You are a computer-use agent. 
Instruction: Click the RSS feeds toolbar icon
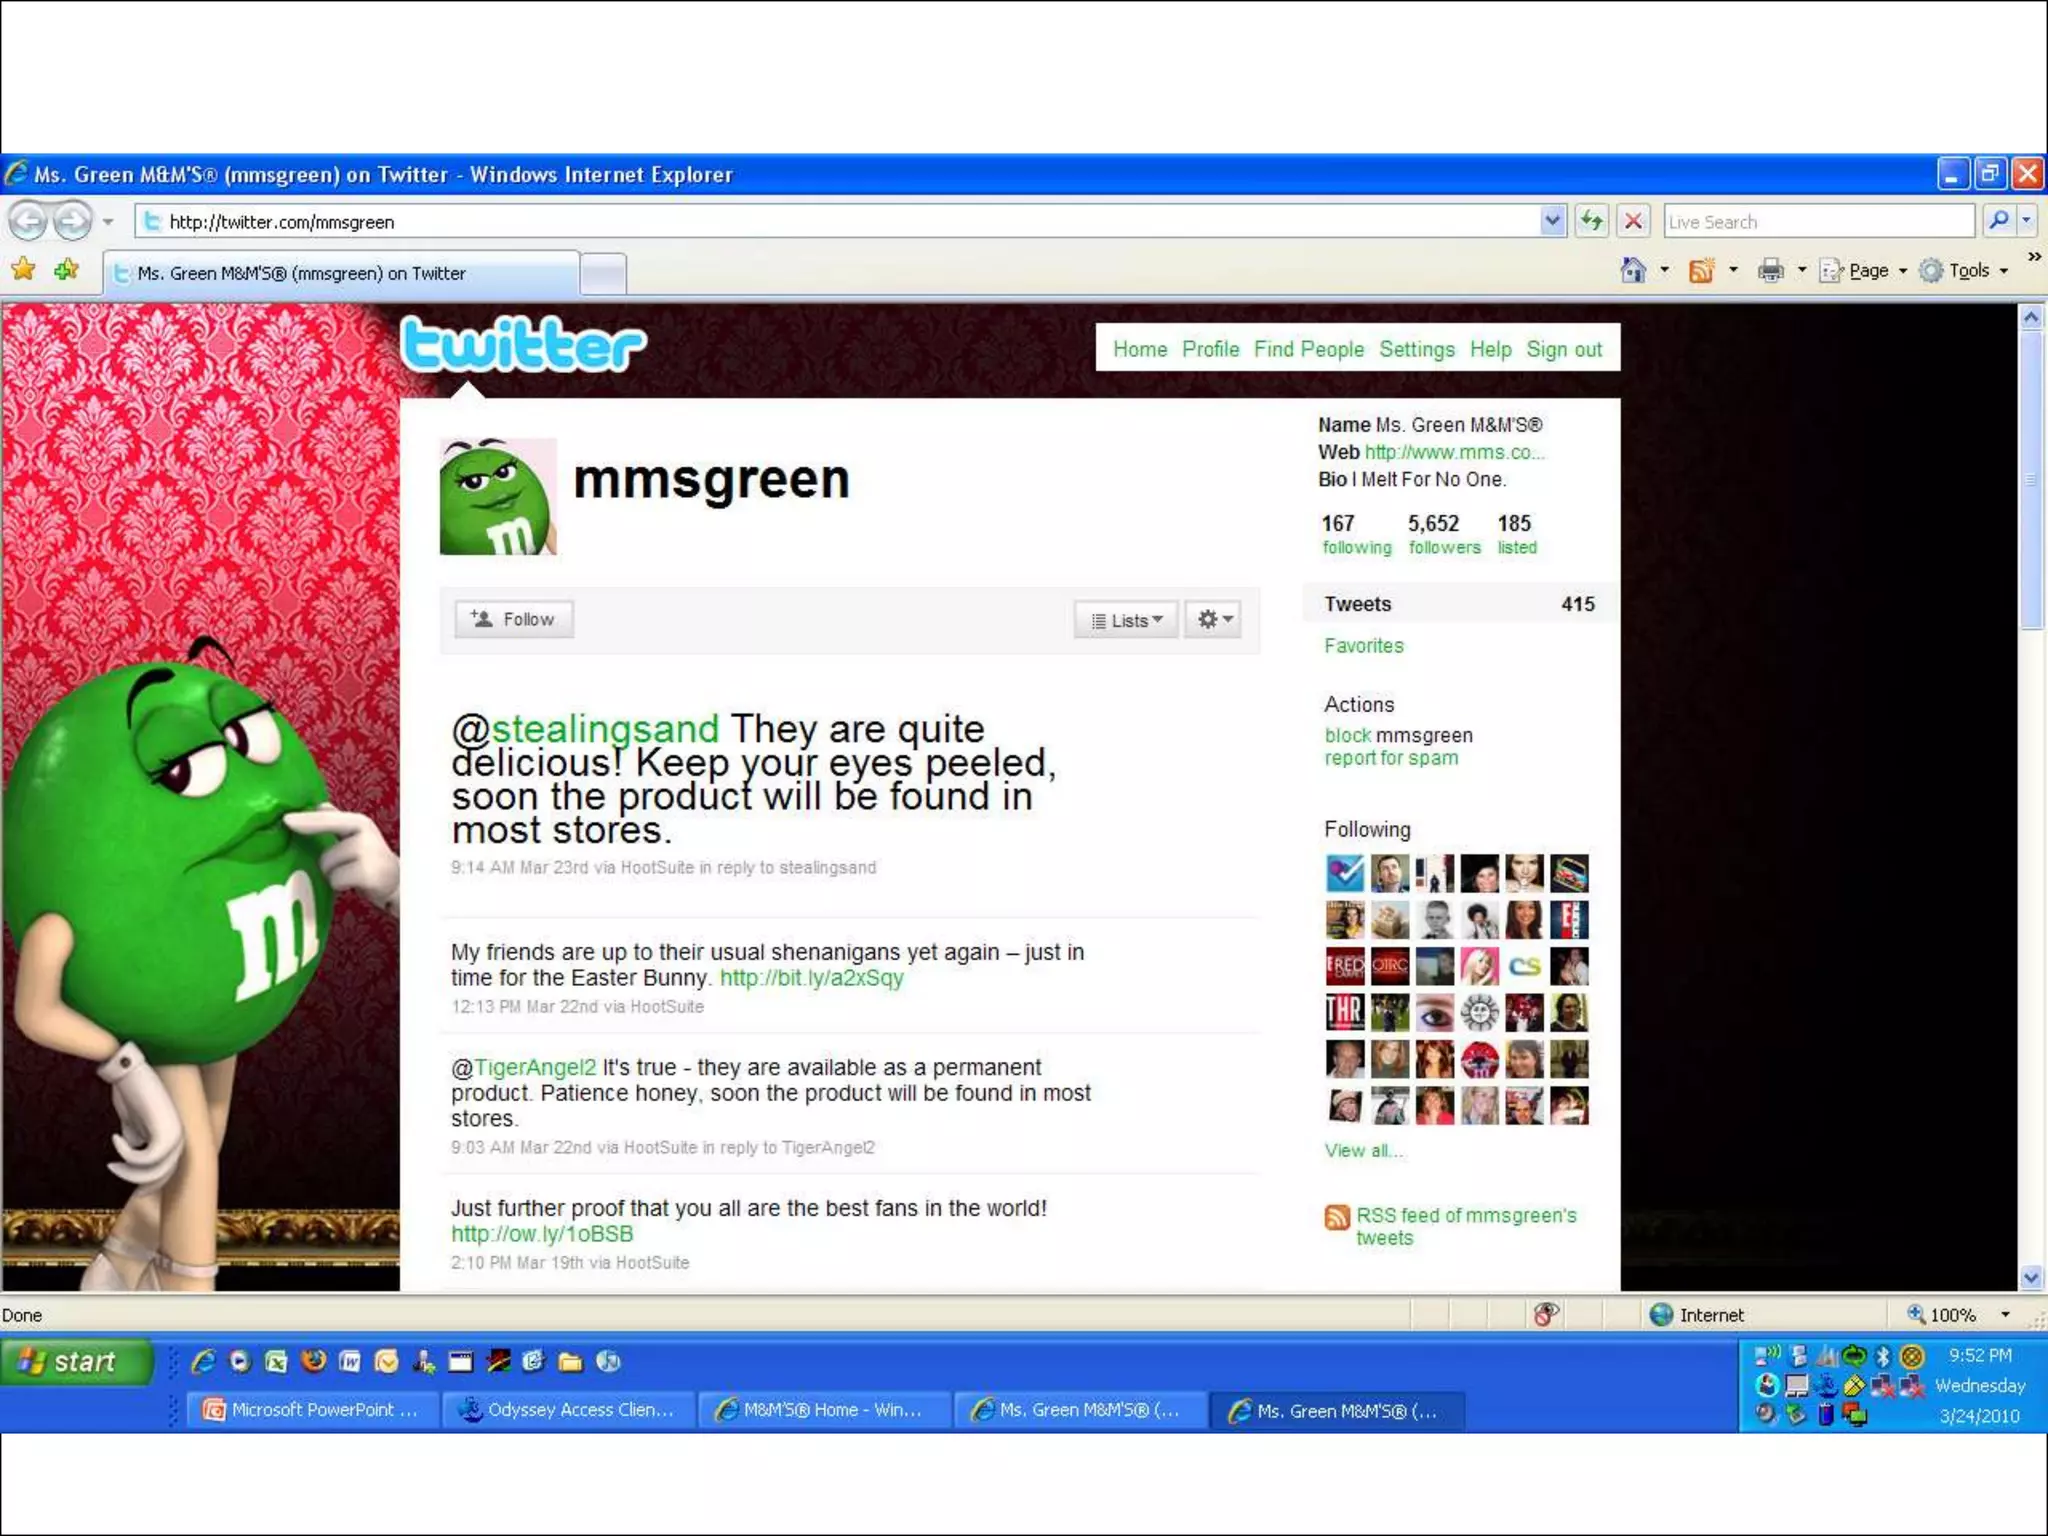coord(1701,270)
